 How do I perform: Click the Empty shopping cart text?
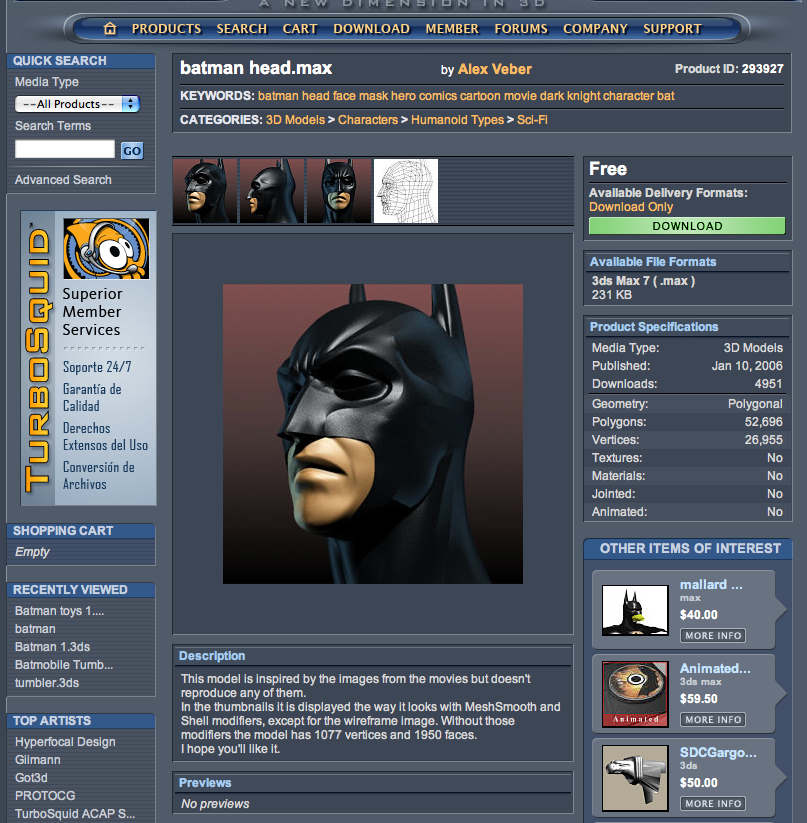[32, 552]
